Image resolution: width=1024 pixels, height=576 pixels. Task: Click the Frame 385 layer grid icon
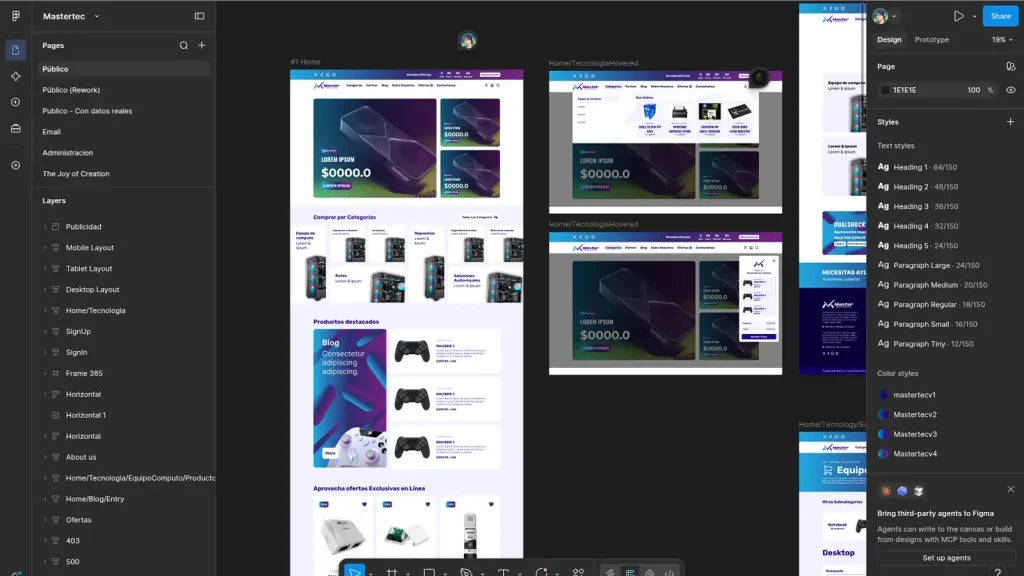(56, 374)
